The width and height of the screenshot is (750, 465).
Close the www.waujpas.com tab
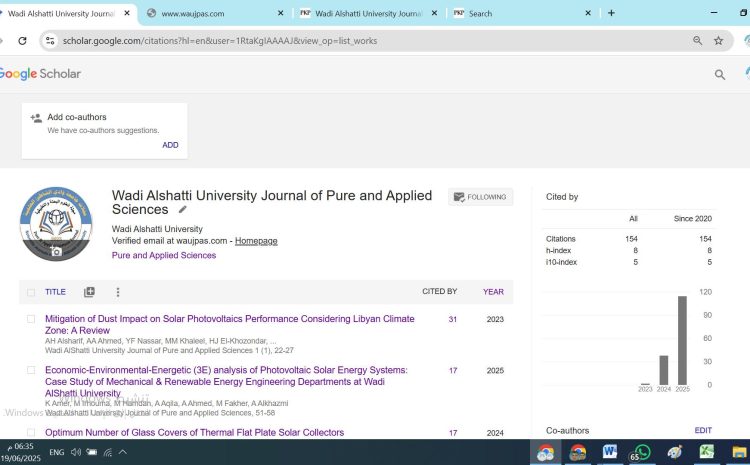[281, 13]
